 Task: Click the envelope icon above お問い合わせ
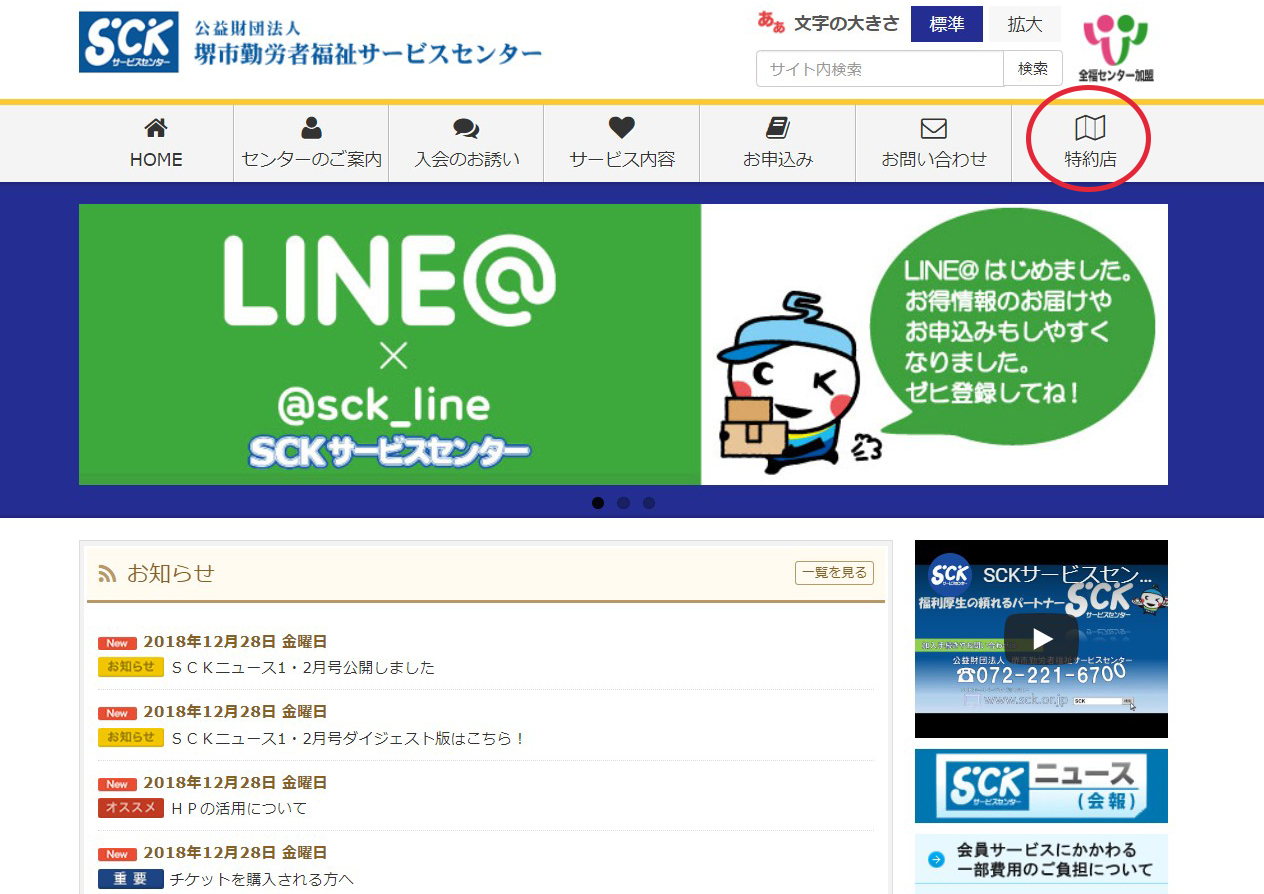tap(934, 129)
